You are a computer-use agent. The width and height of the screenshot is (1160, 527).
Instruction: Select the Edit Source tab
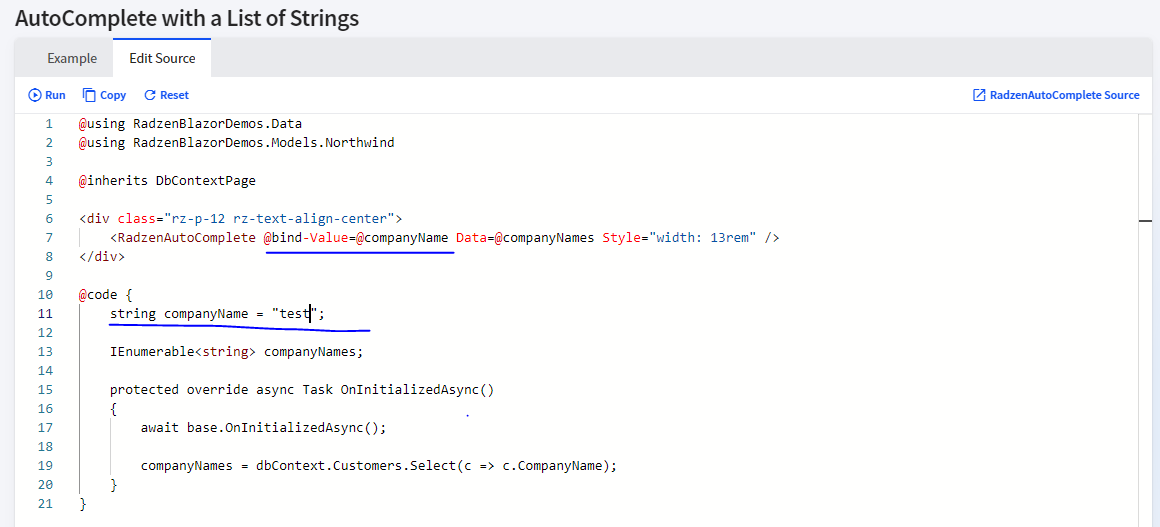pyautogui.click(x=162, y=58)
